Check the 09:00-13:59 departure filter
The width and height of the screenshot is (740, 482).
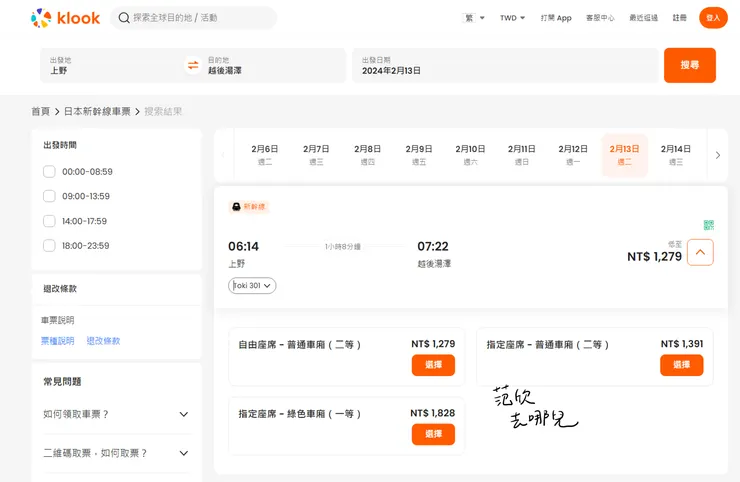click(49, 196)
